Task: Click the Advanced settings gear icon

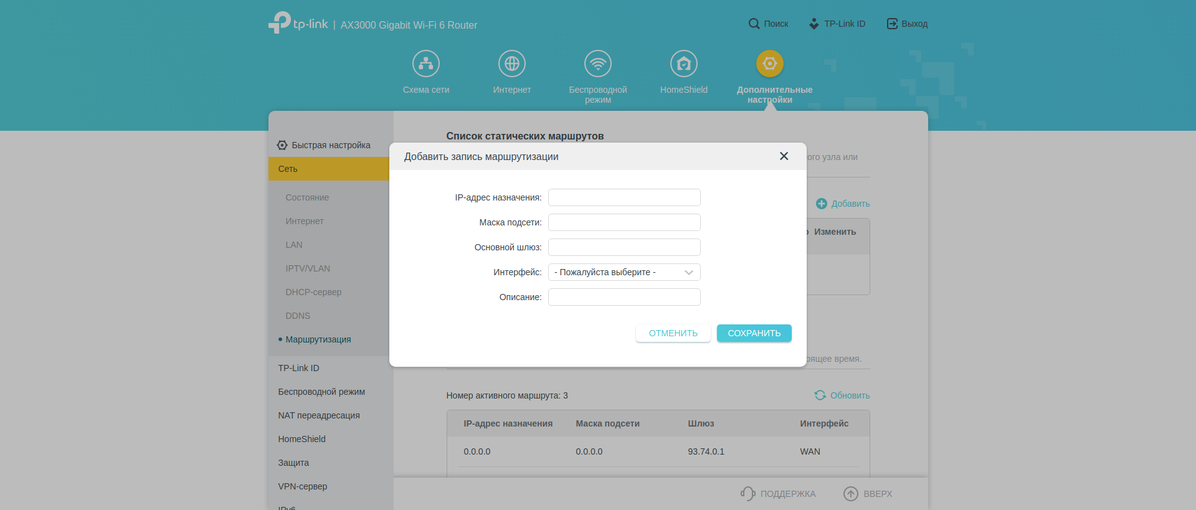Action: point(769,64)
